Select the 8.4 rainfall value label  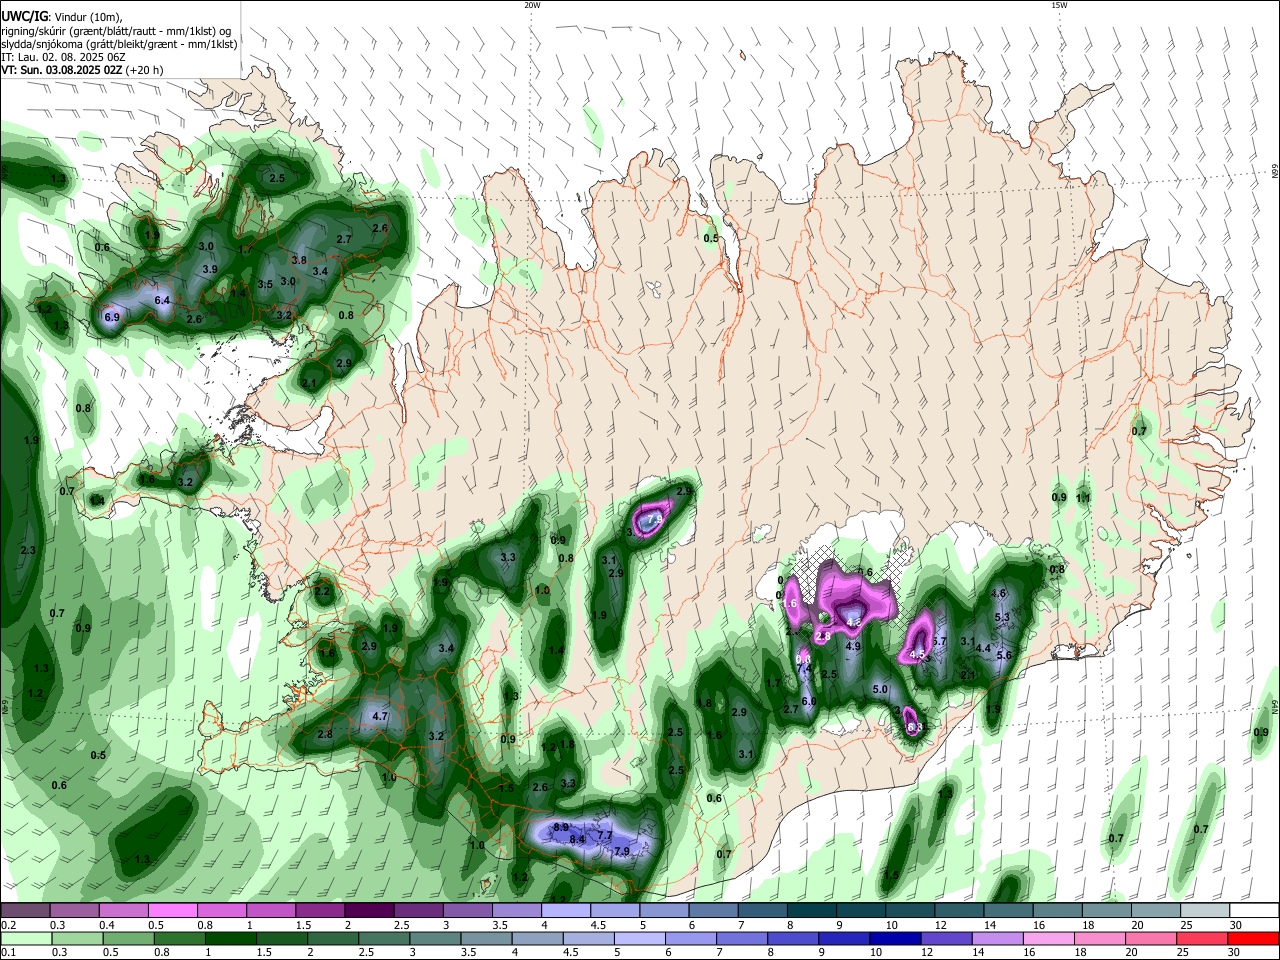[577, 839]
